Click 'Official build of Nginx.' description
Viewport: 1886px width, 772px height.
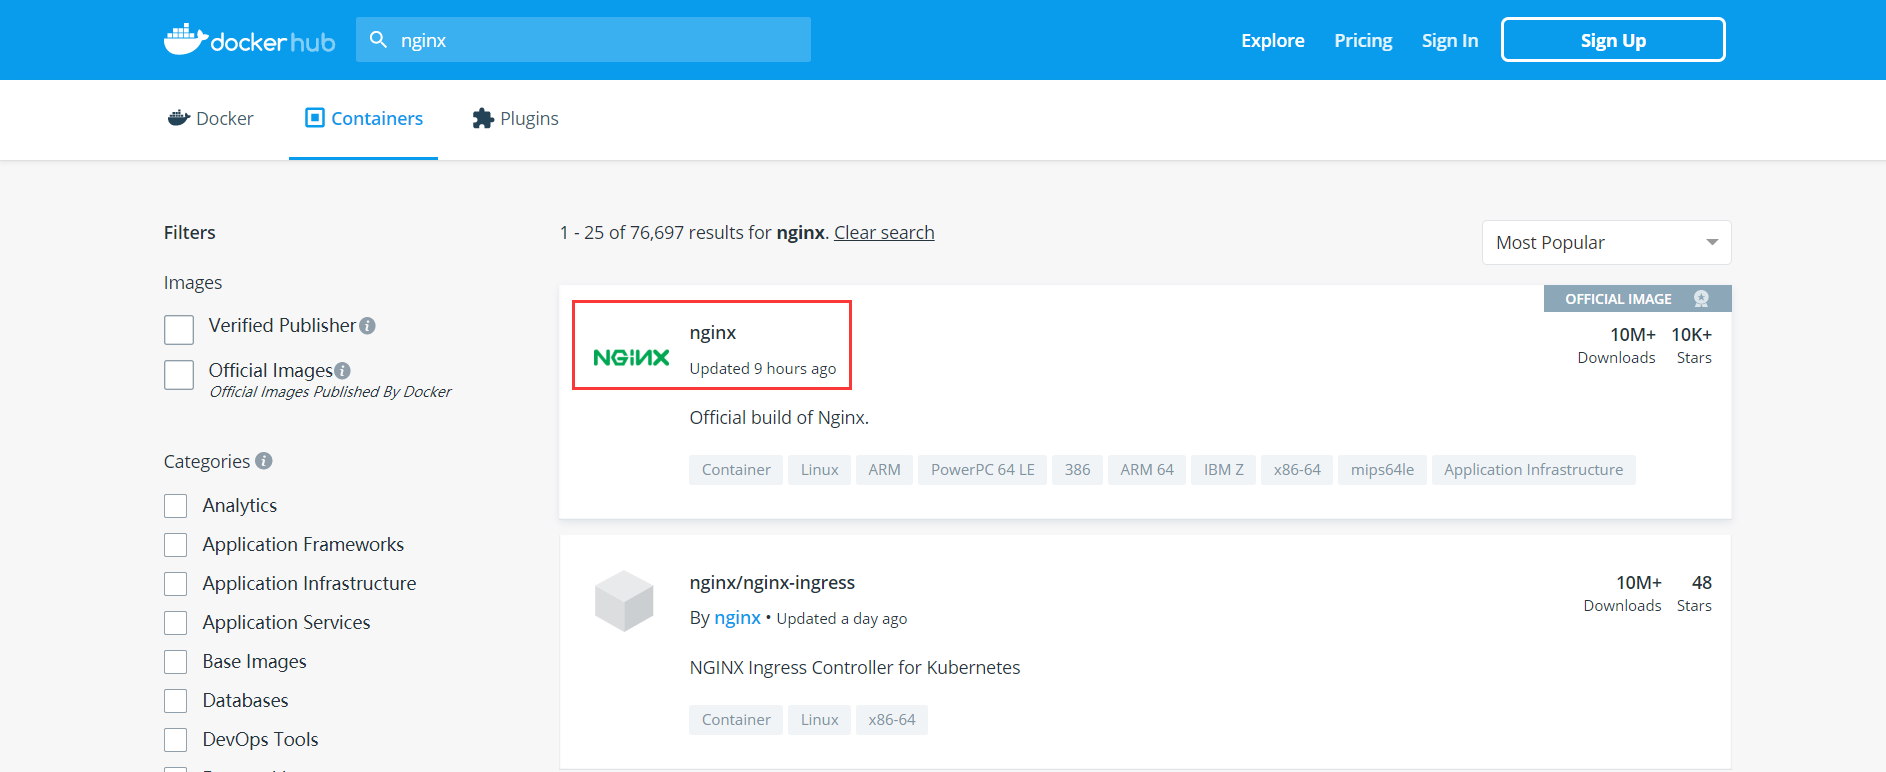(x=779, y=418)
